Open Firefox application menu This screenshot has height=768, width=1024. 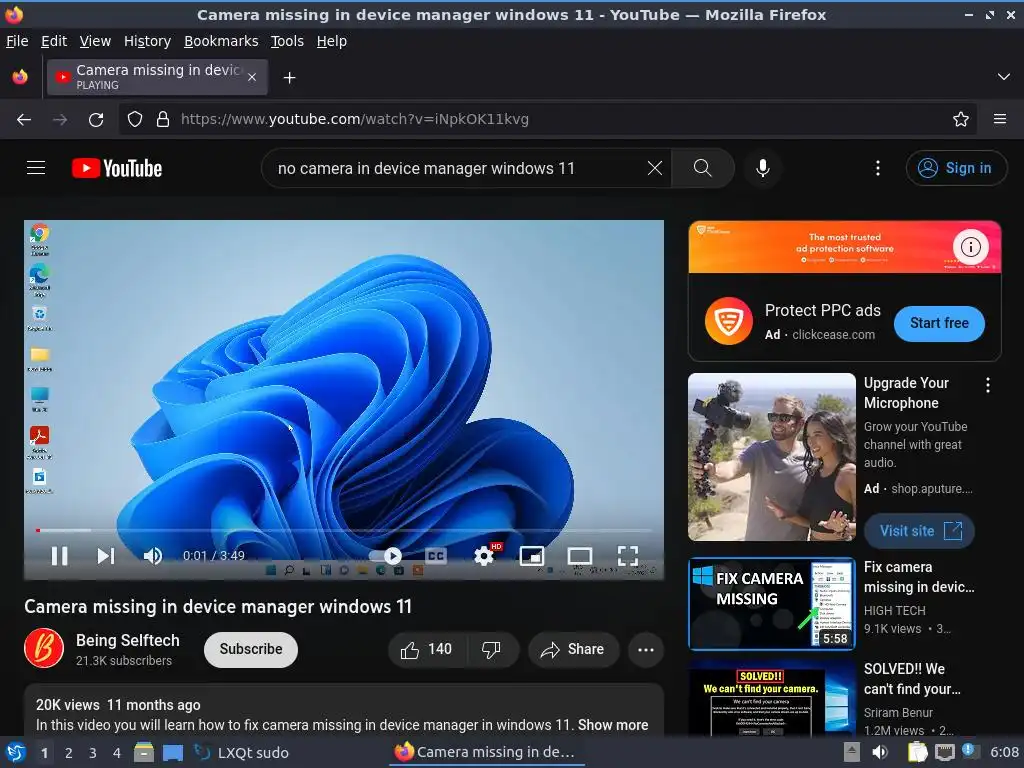tap(1000, 120)
